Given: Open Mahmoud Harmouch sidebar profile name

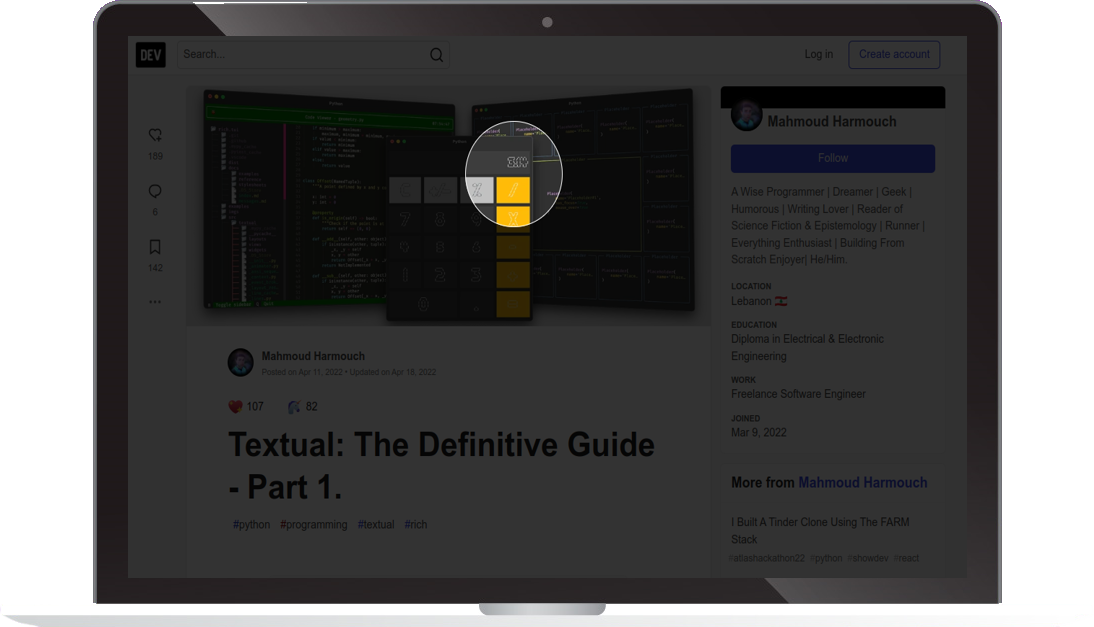Looking at the screenshot, I should point(832,121).
